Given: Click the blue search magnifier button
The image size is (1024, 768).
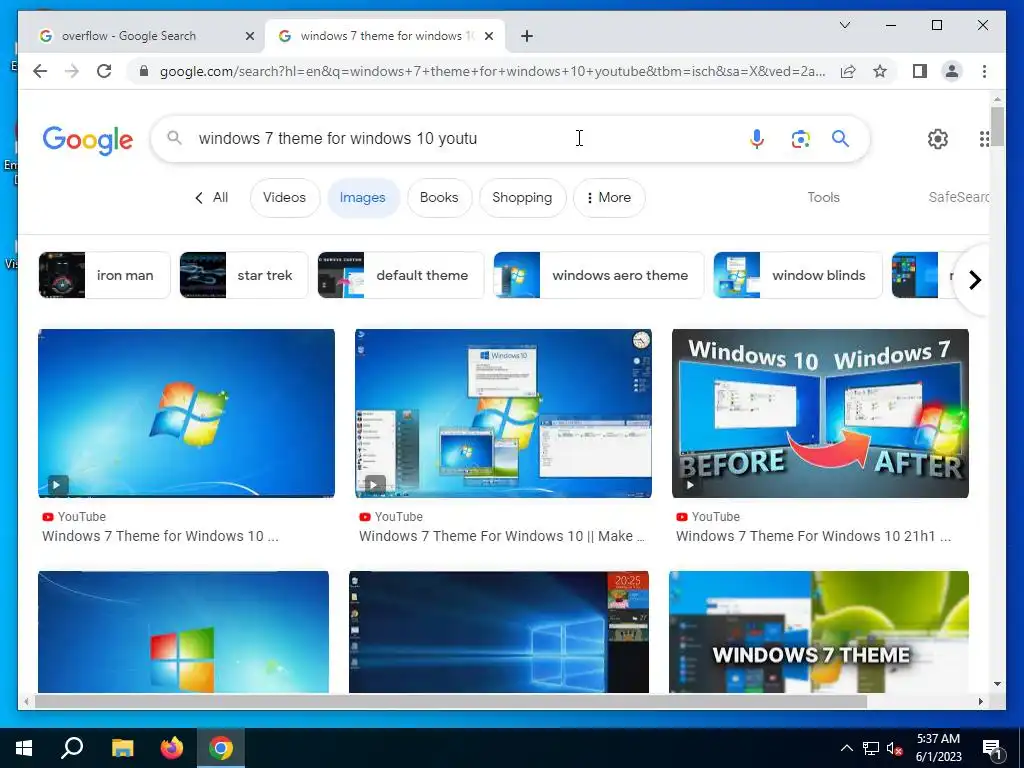Looking at the screenshot, I should tap(840, 138).
